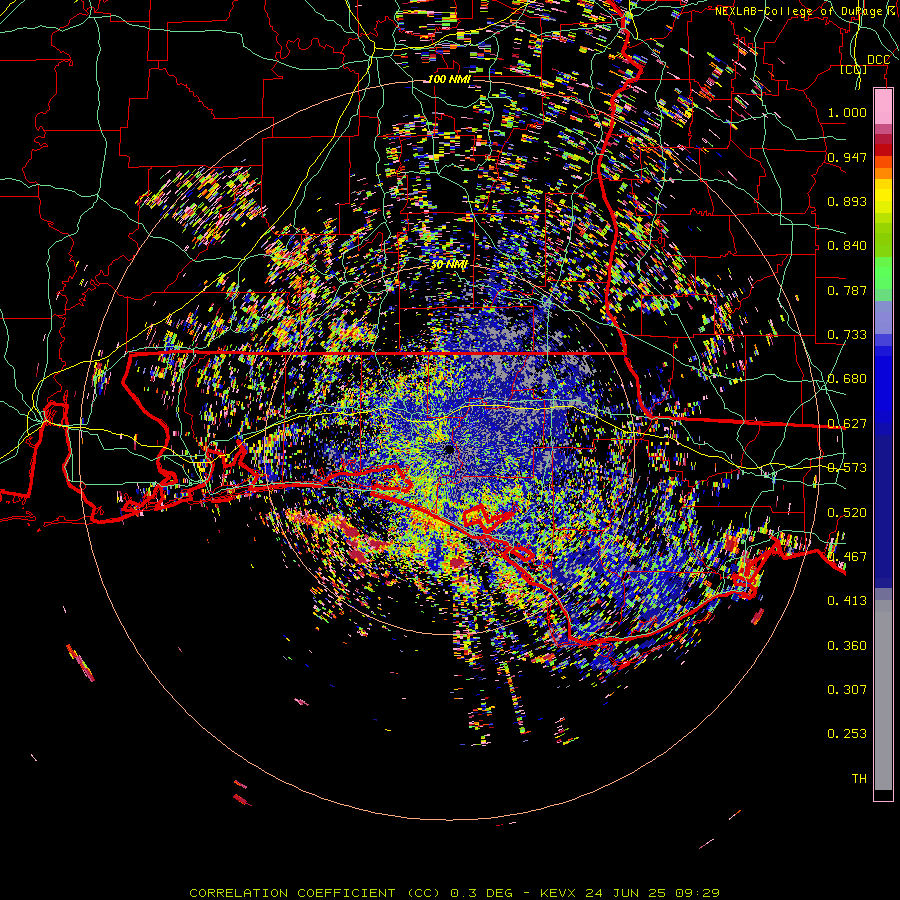This screenshot has height=900, width=900.
Task: Select the 0.413 legend value
Action: (847, 601)
